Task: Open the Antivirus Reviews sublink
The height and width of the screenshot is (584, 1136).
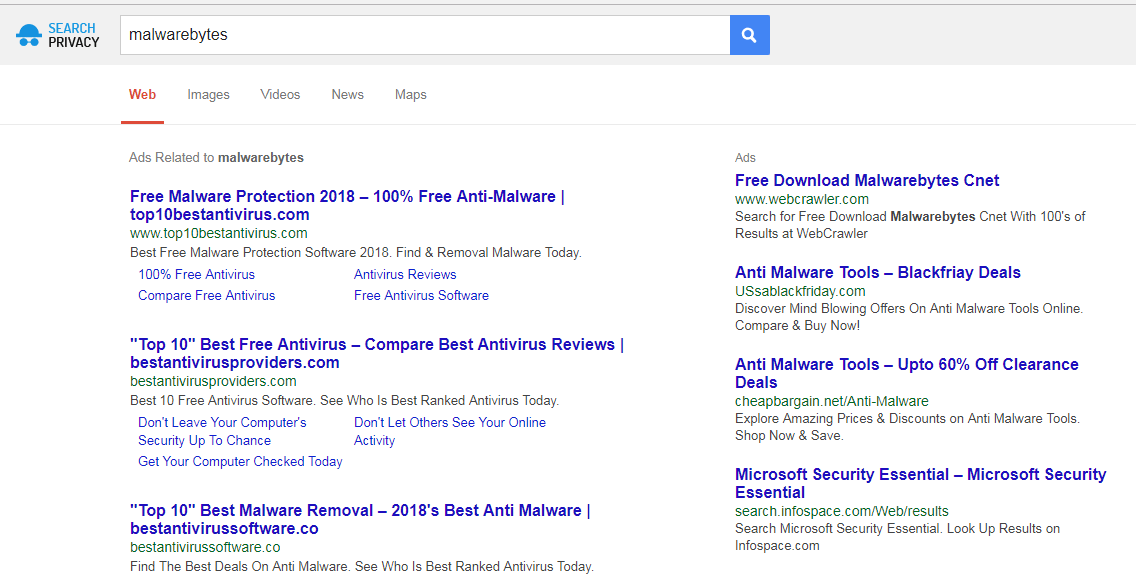Action: 405,275
